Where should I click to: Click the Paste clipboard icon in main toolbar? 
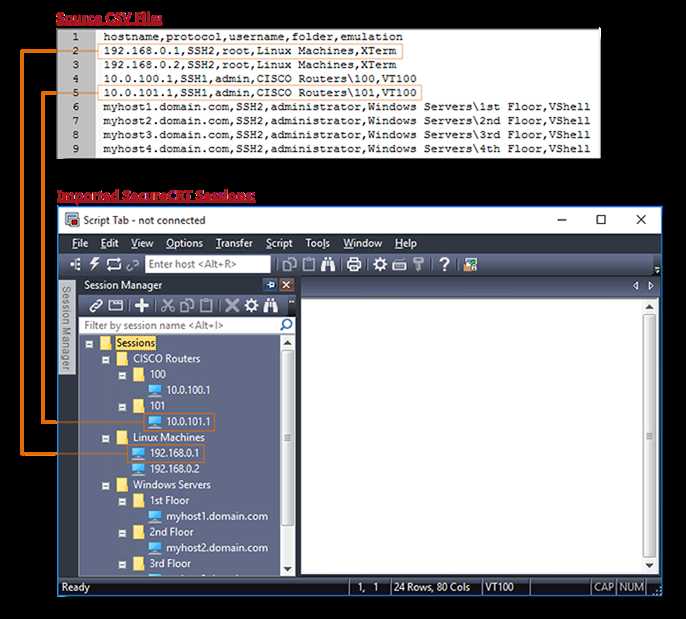coord(309,264)
